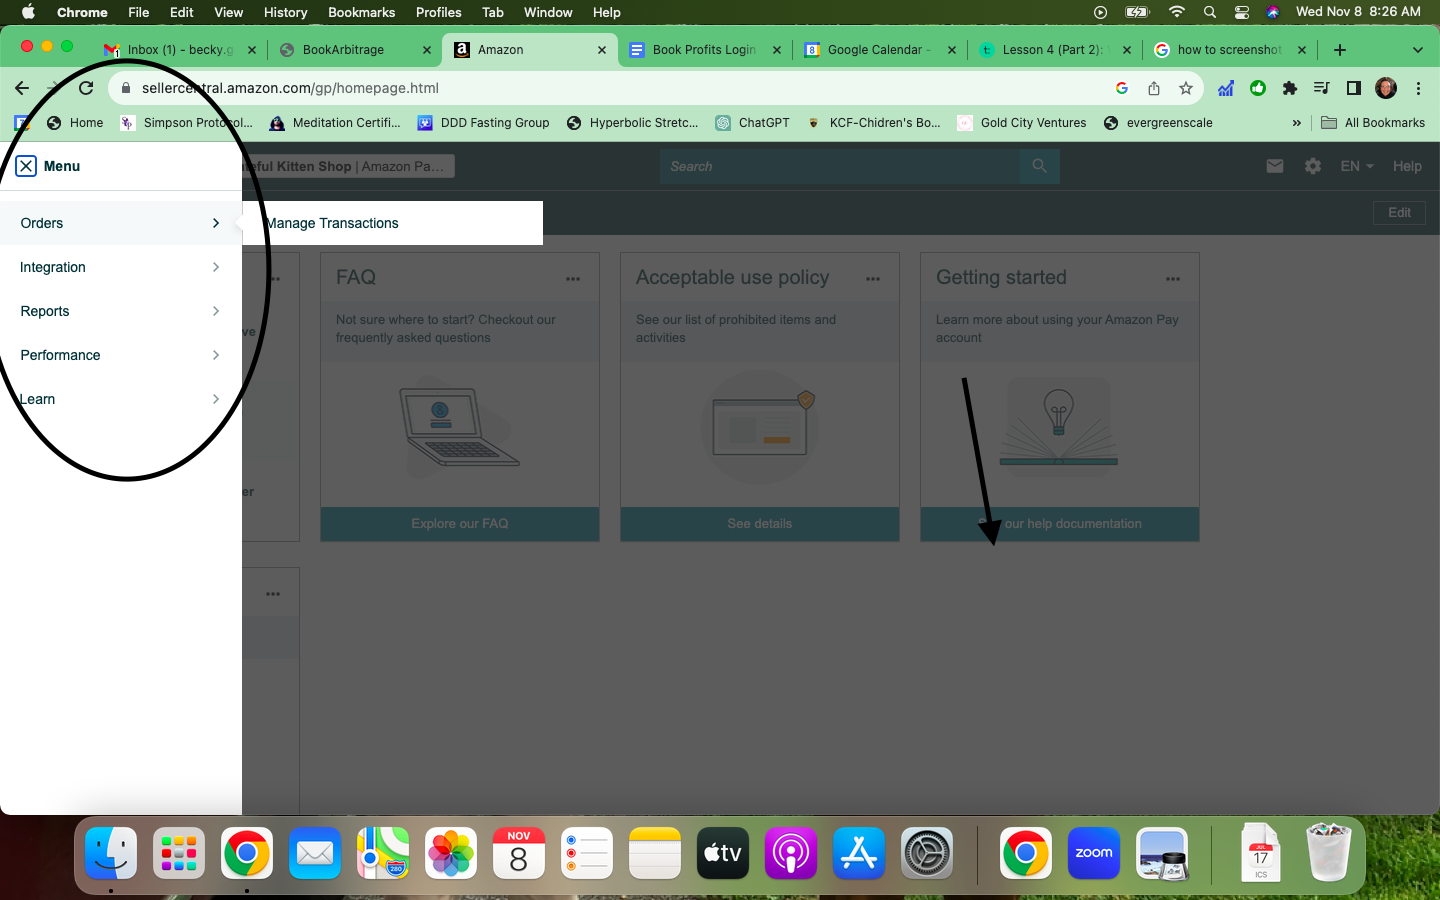Open Finder from the Dock
Image resolution: width=1440 pixels, height=900 pixels.
111,853
